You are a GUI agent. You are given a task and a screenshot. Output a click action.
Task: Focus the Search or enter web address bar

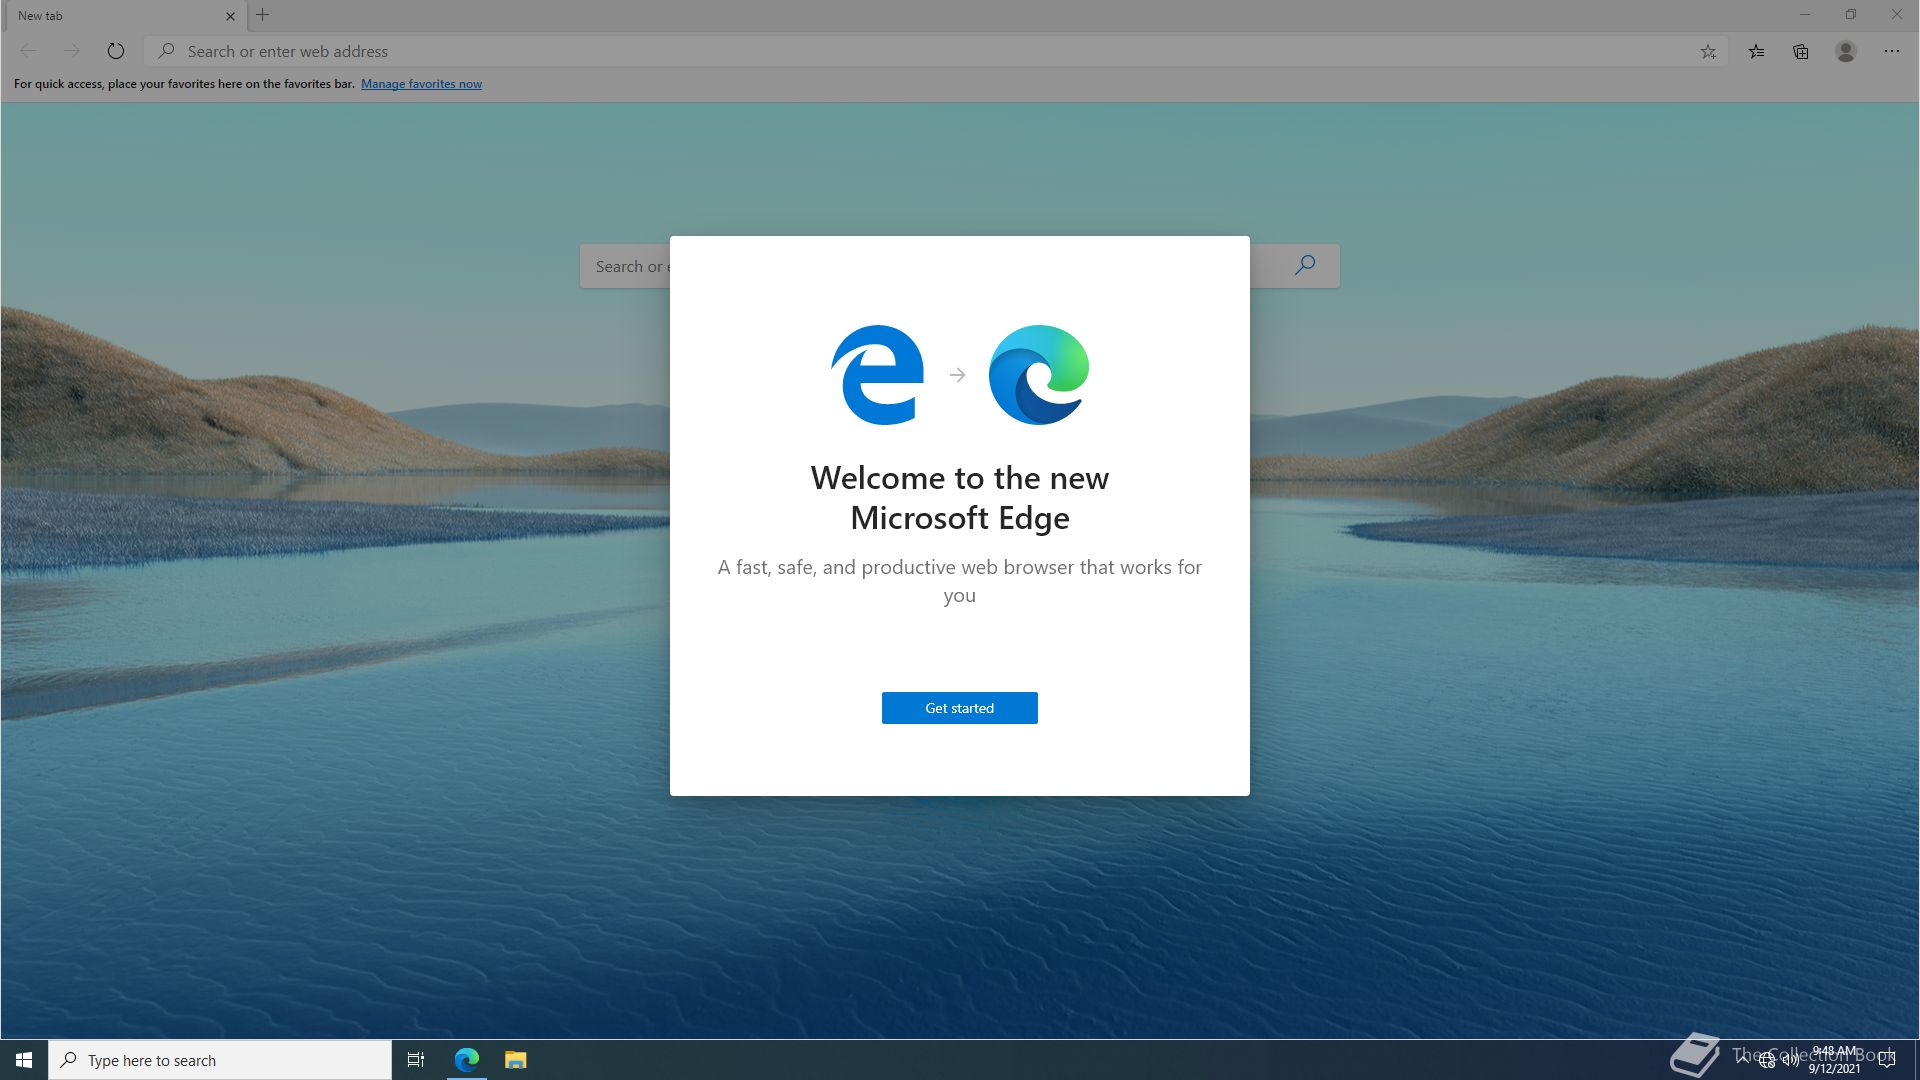[x=935, y=51]
